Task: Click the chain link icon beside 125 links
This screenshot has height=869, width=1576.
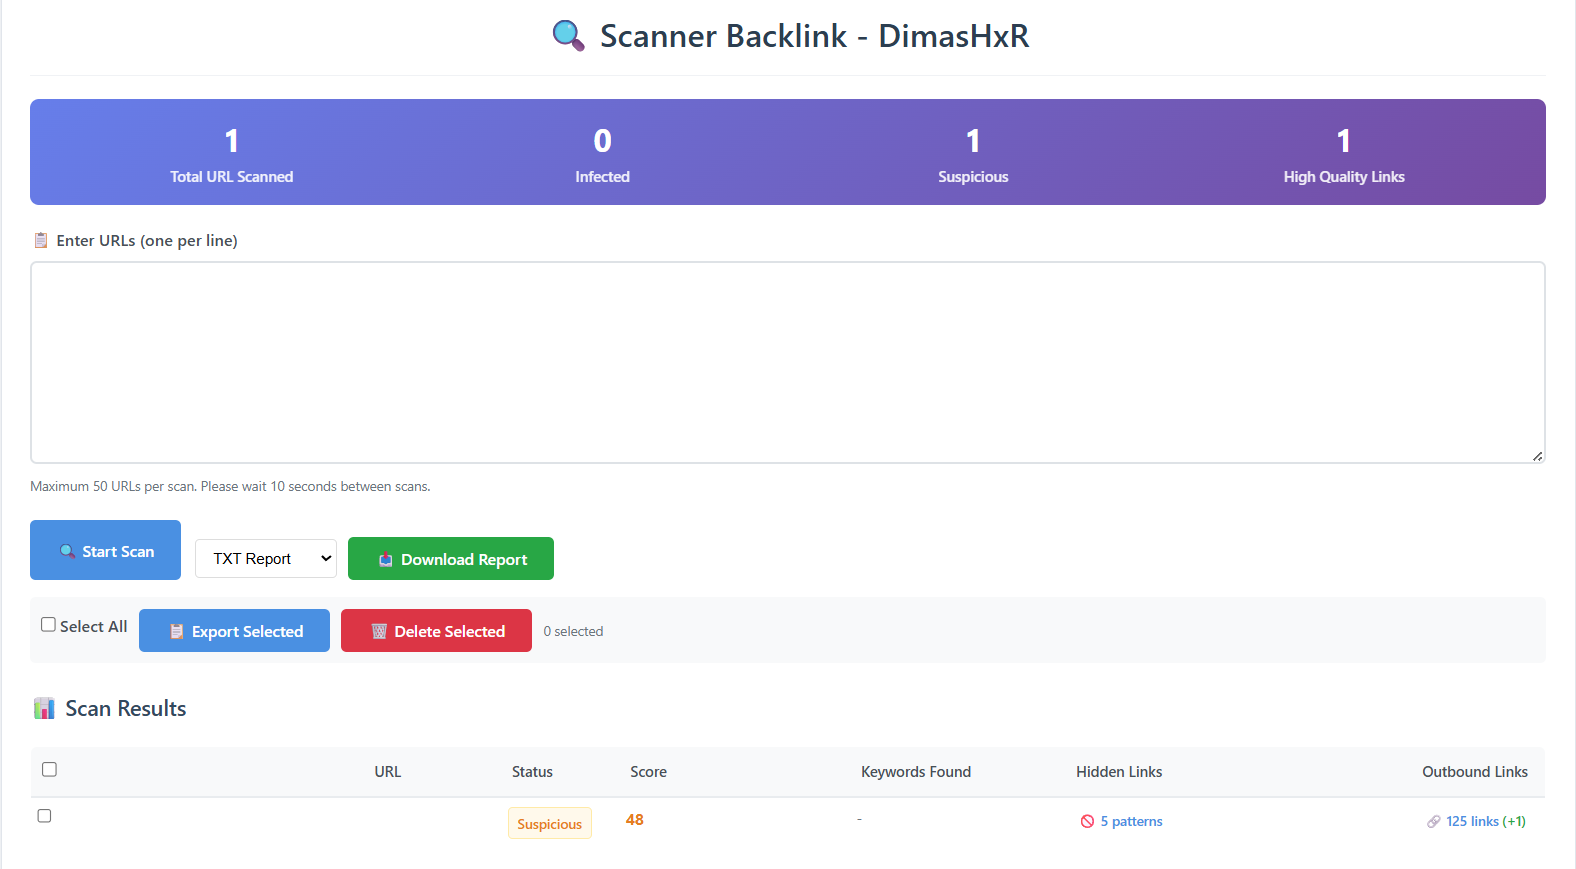Action: click(1434, 821)
